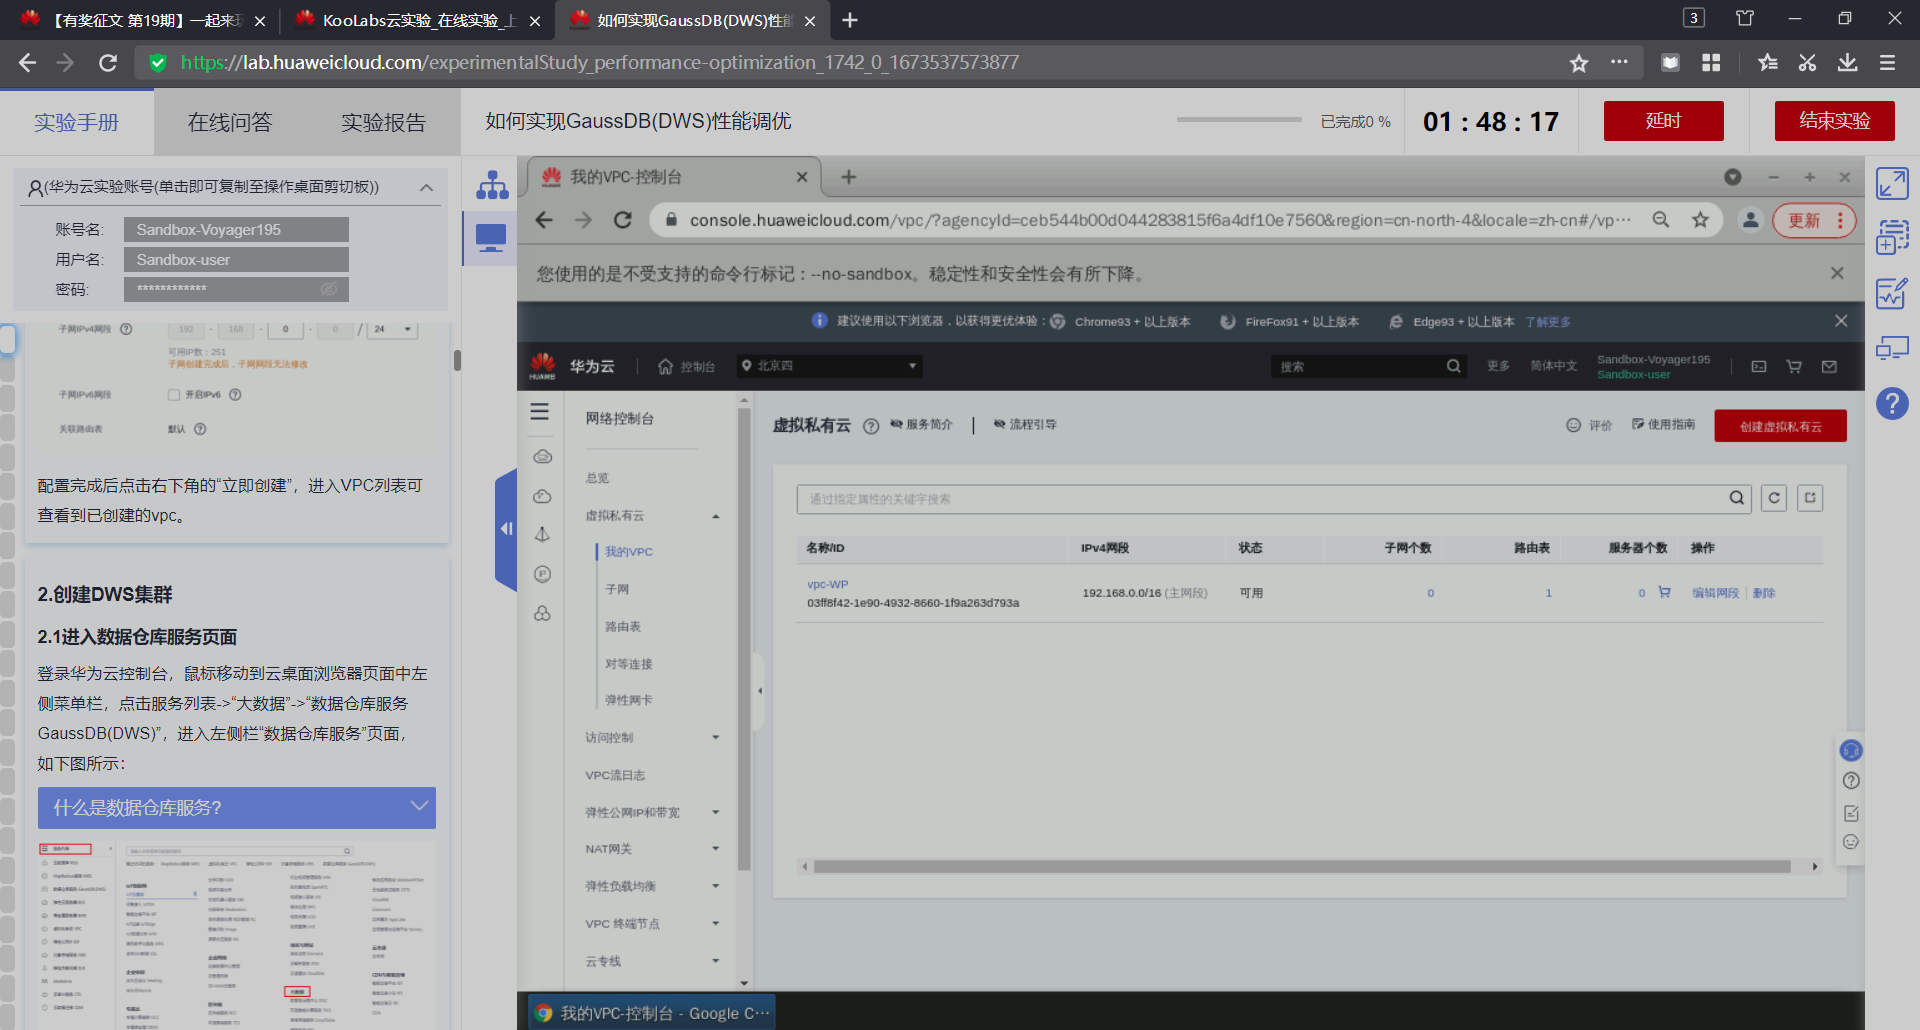
Task: Click the search icon in the VPC filter box
Action: (1737, 498)
